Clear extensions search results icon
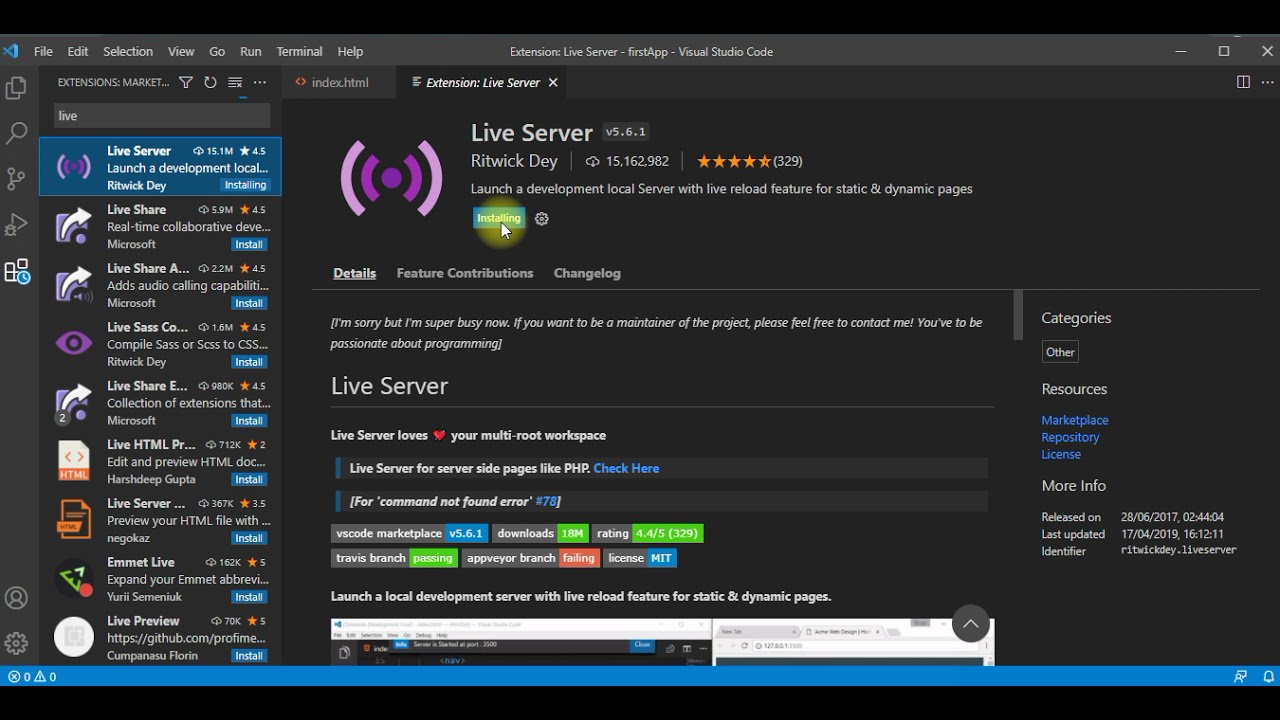The height and width of the screenshot is (720, 1280). pos(235,83)
